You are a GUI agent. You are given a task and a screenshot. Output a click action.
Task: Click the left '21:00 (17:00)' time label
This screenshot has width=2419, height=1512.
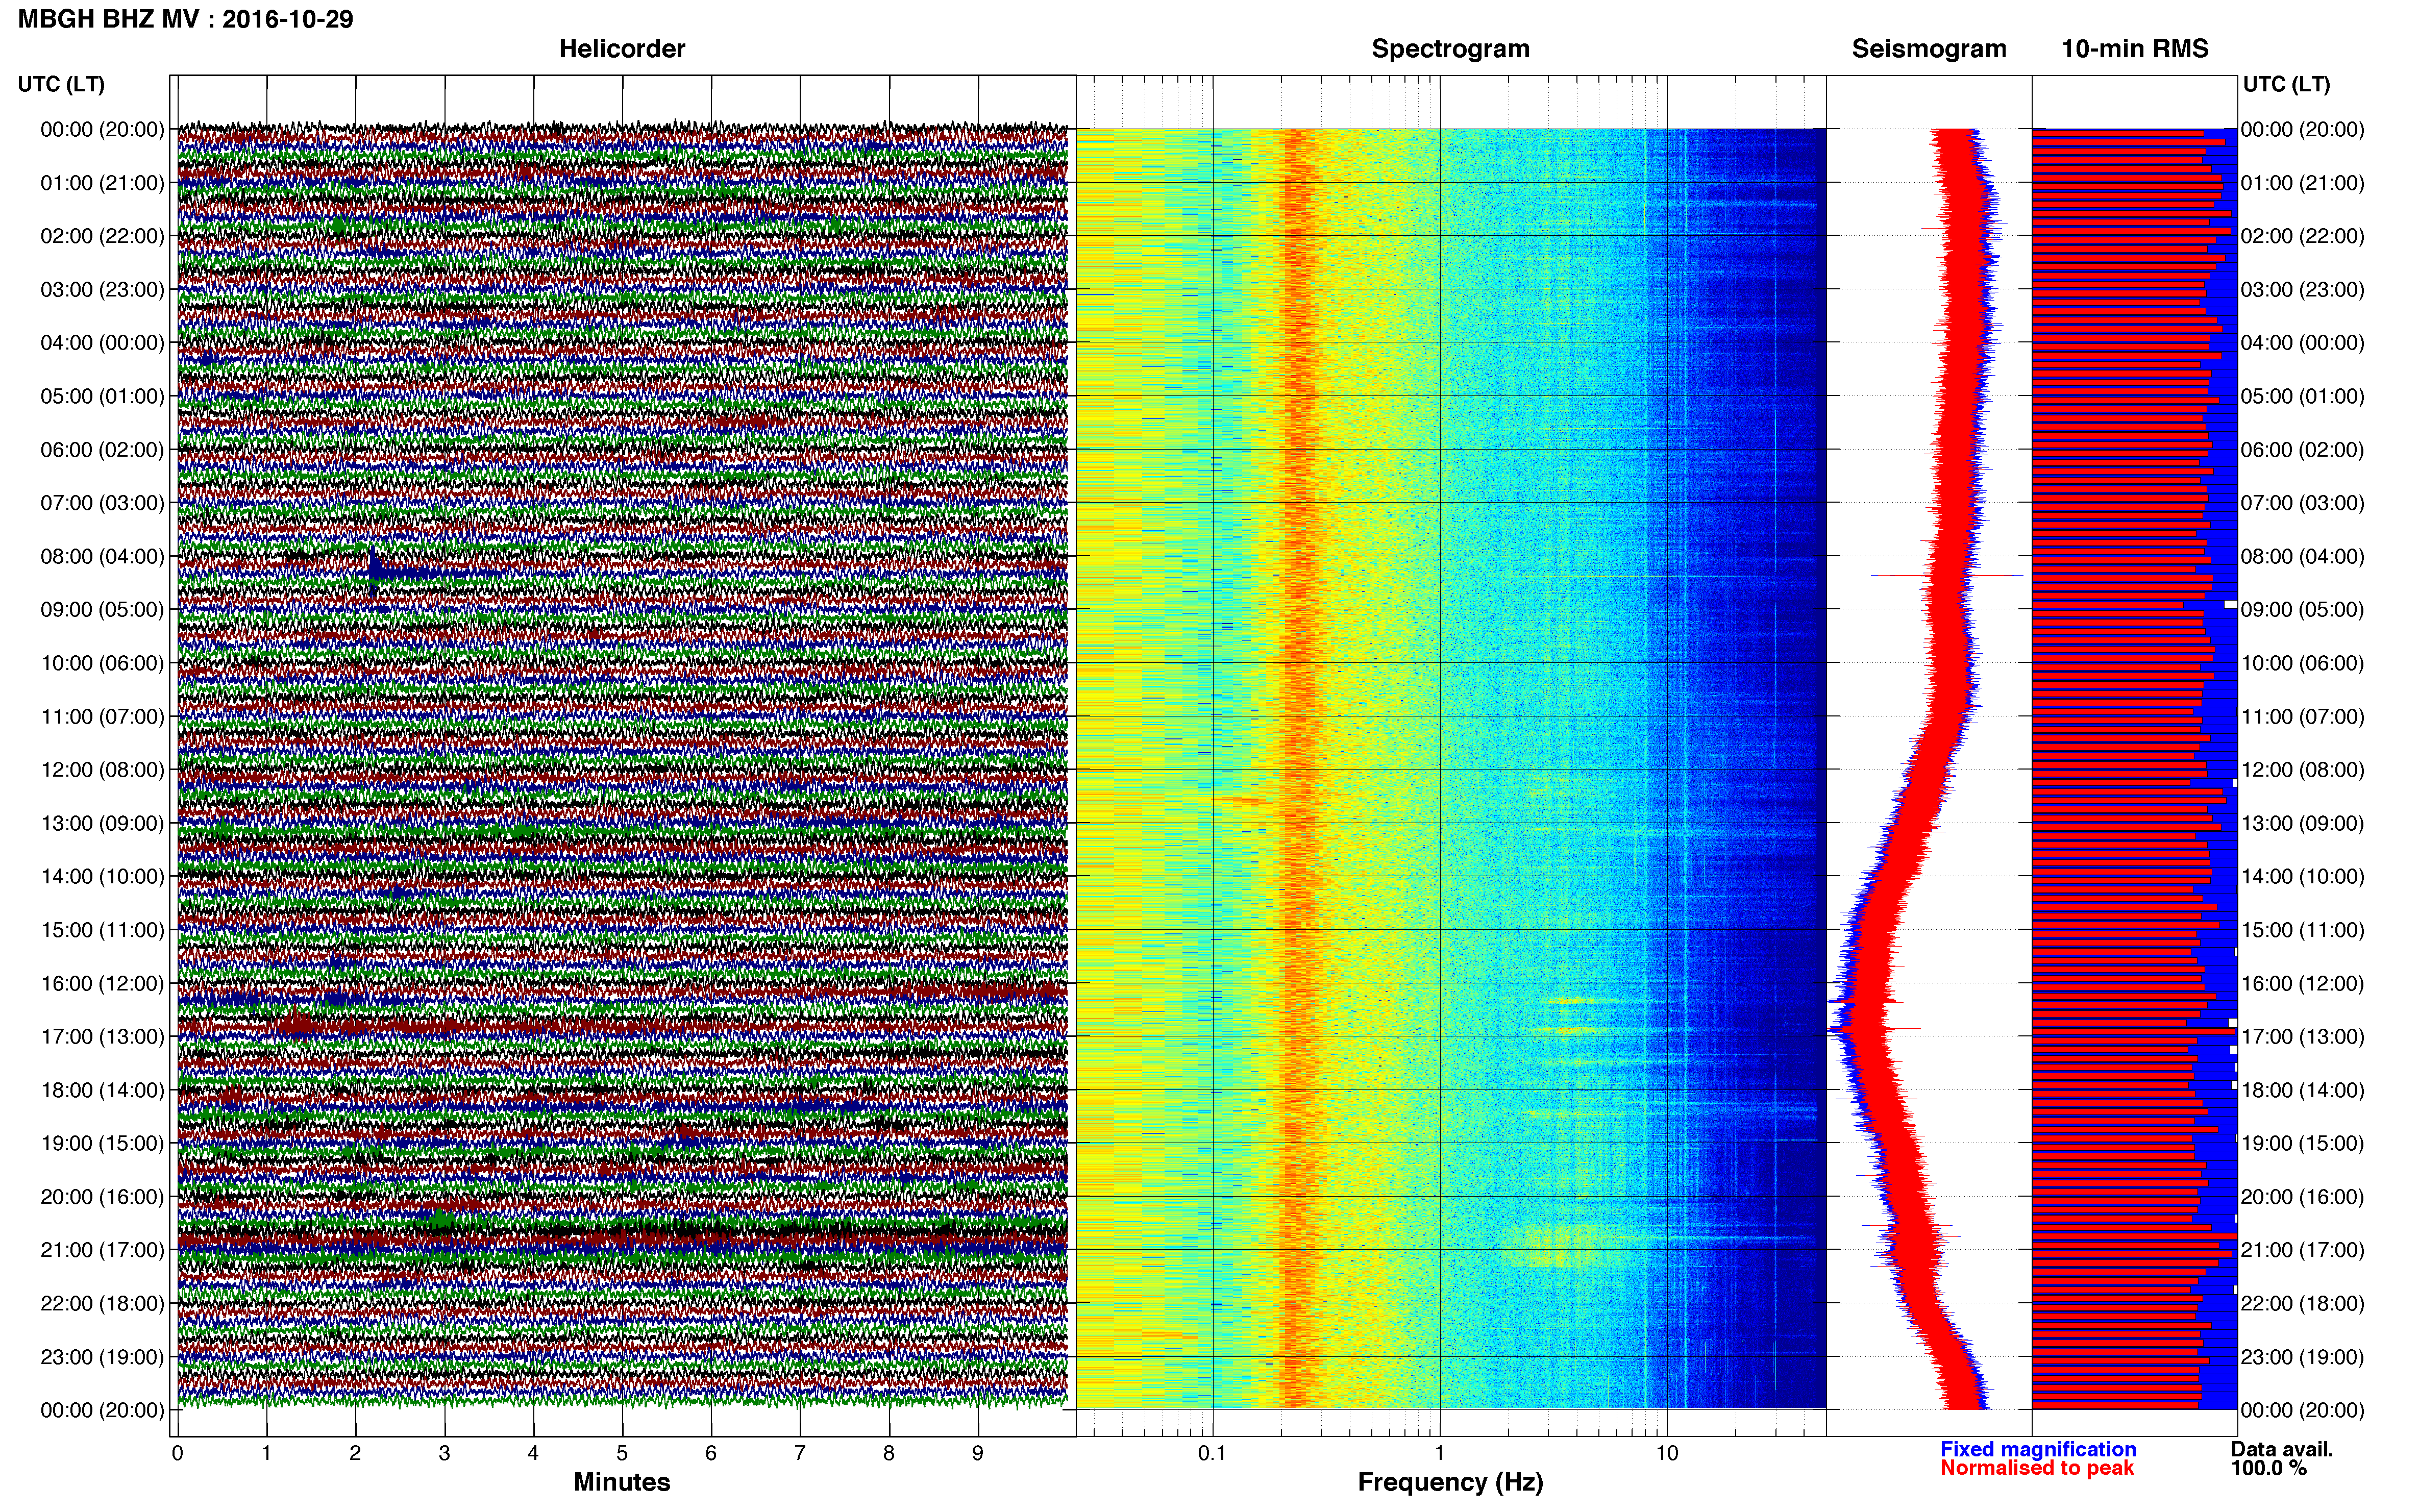point(102,1250)
